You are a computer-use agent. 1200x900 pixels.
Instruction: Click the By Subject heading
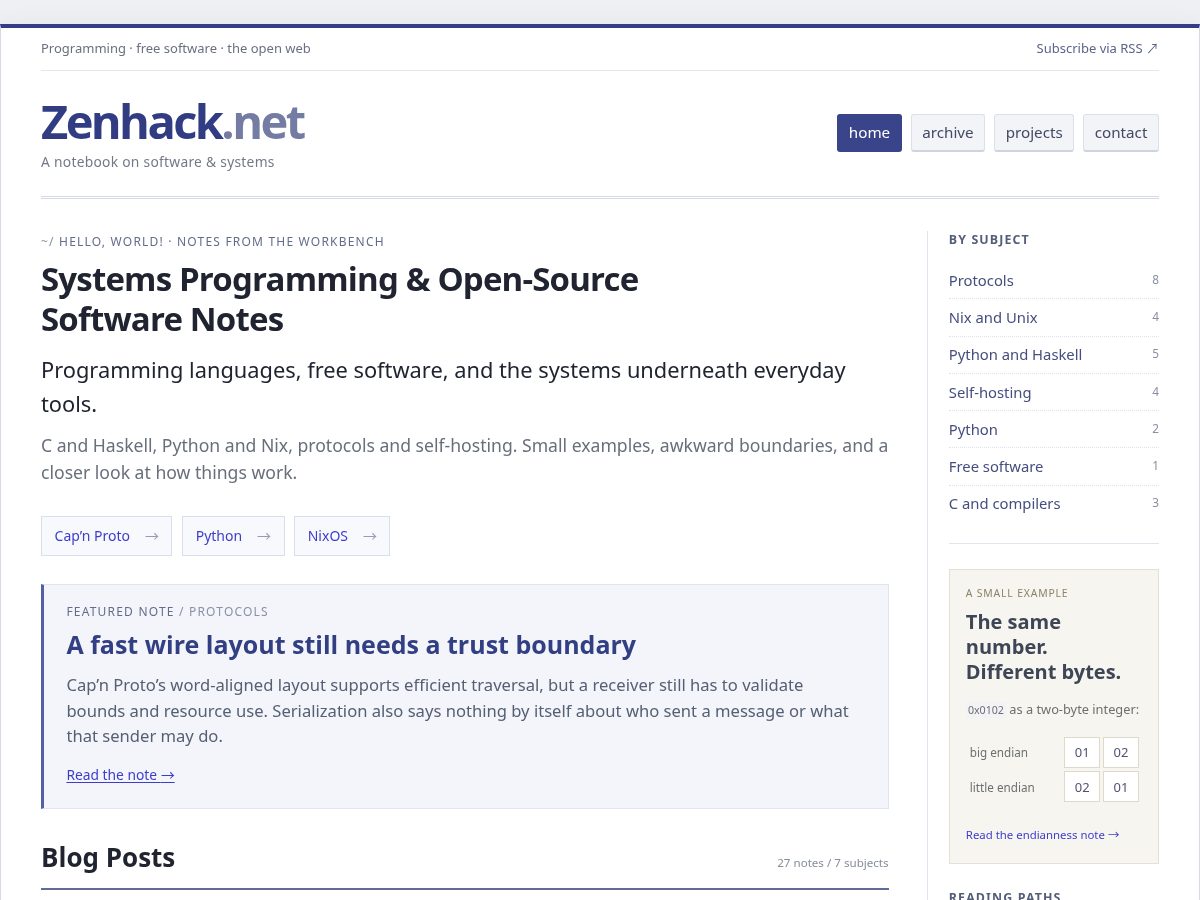click(989, 240)
